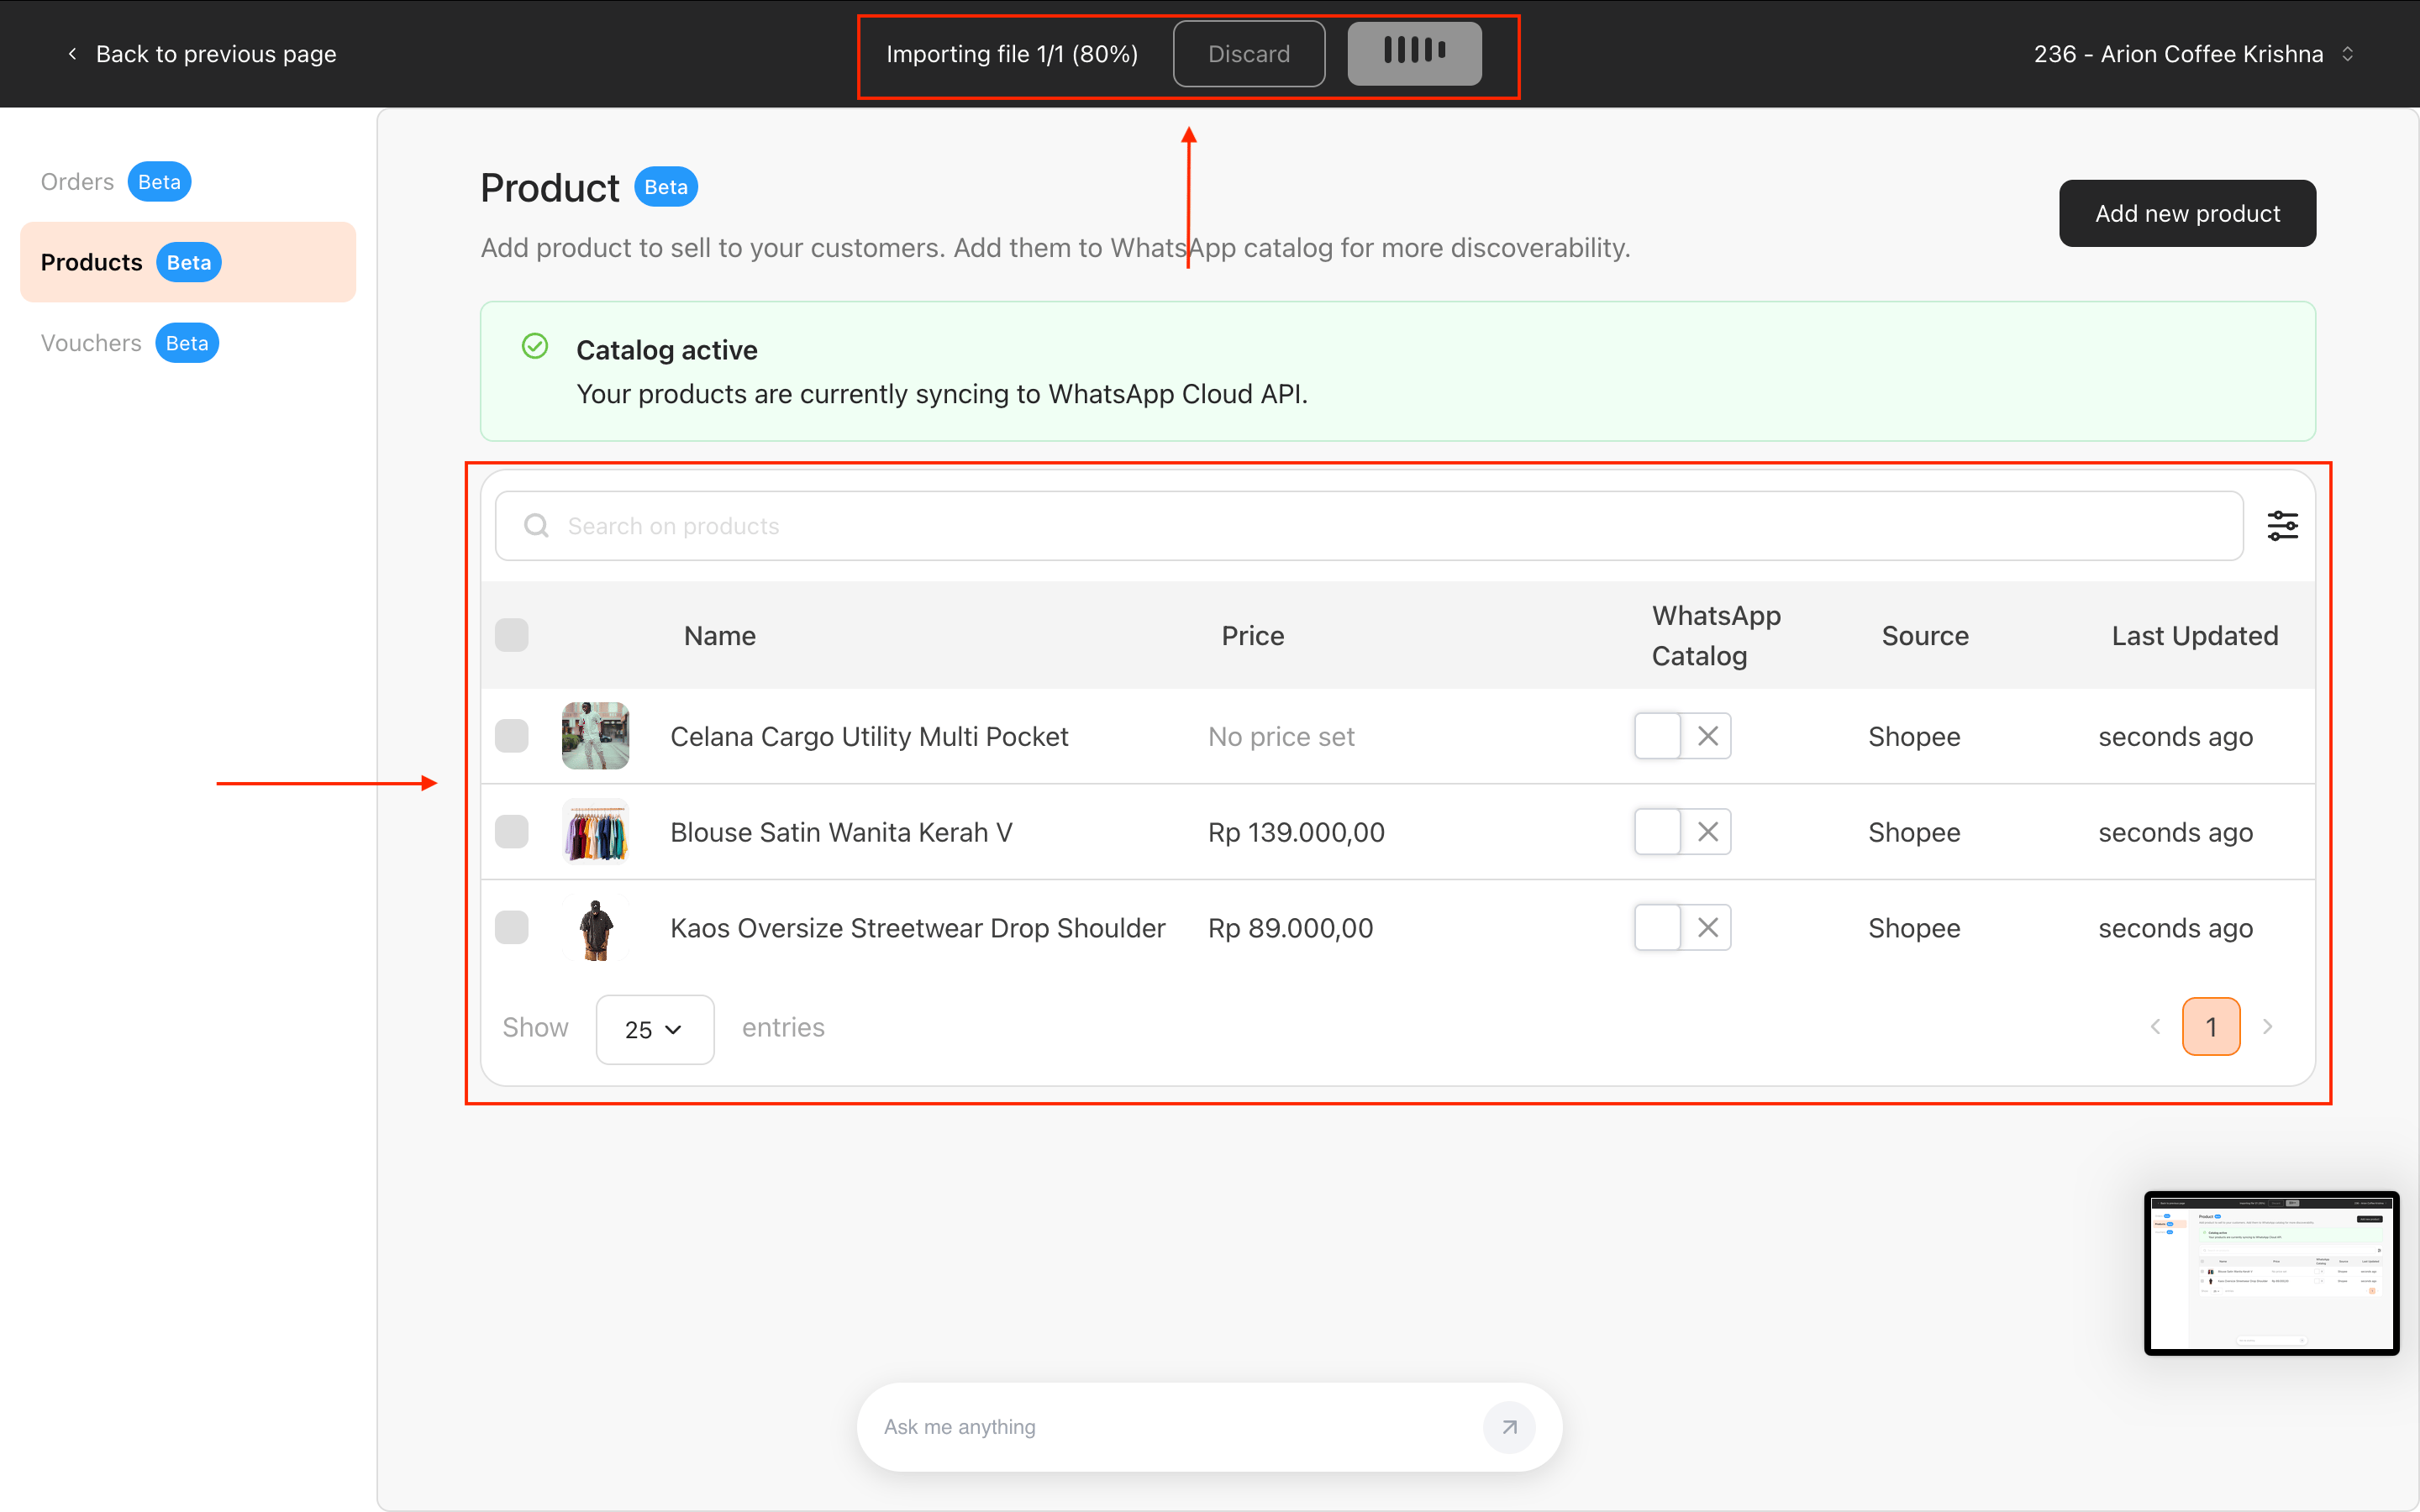Screen dimensions: 2420x1512
Task: Click the Source column header
Action: (x=1925, y=636)
